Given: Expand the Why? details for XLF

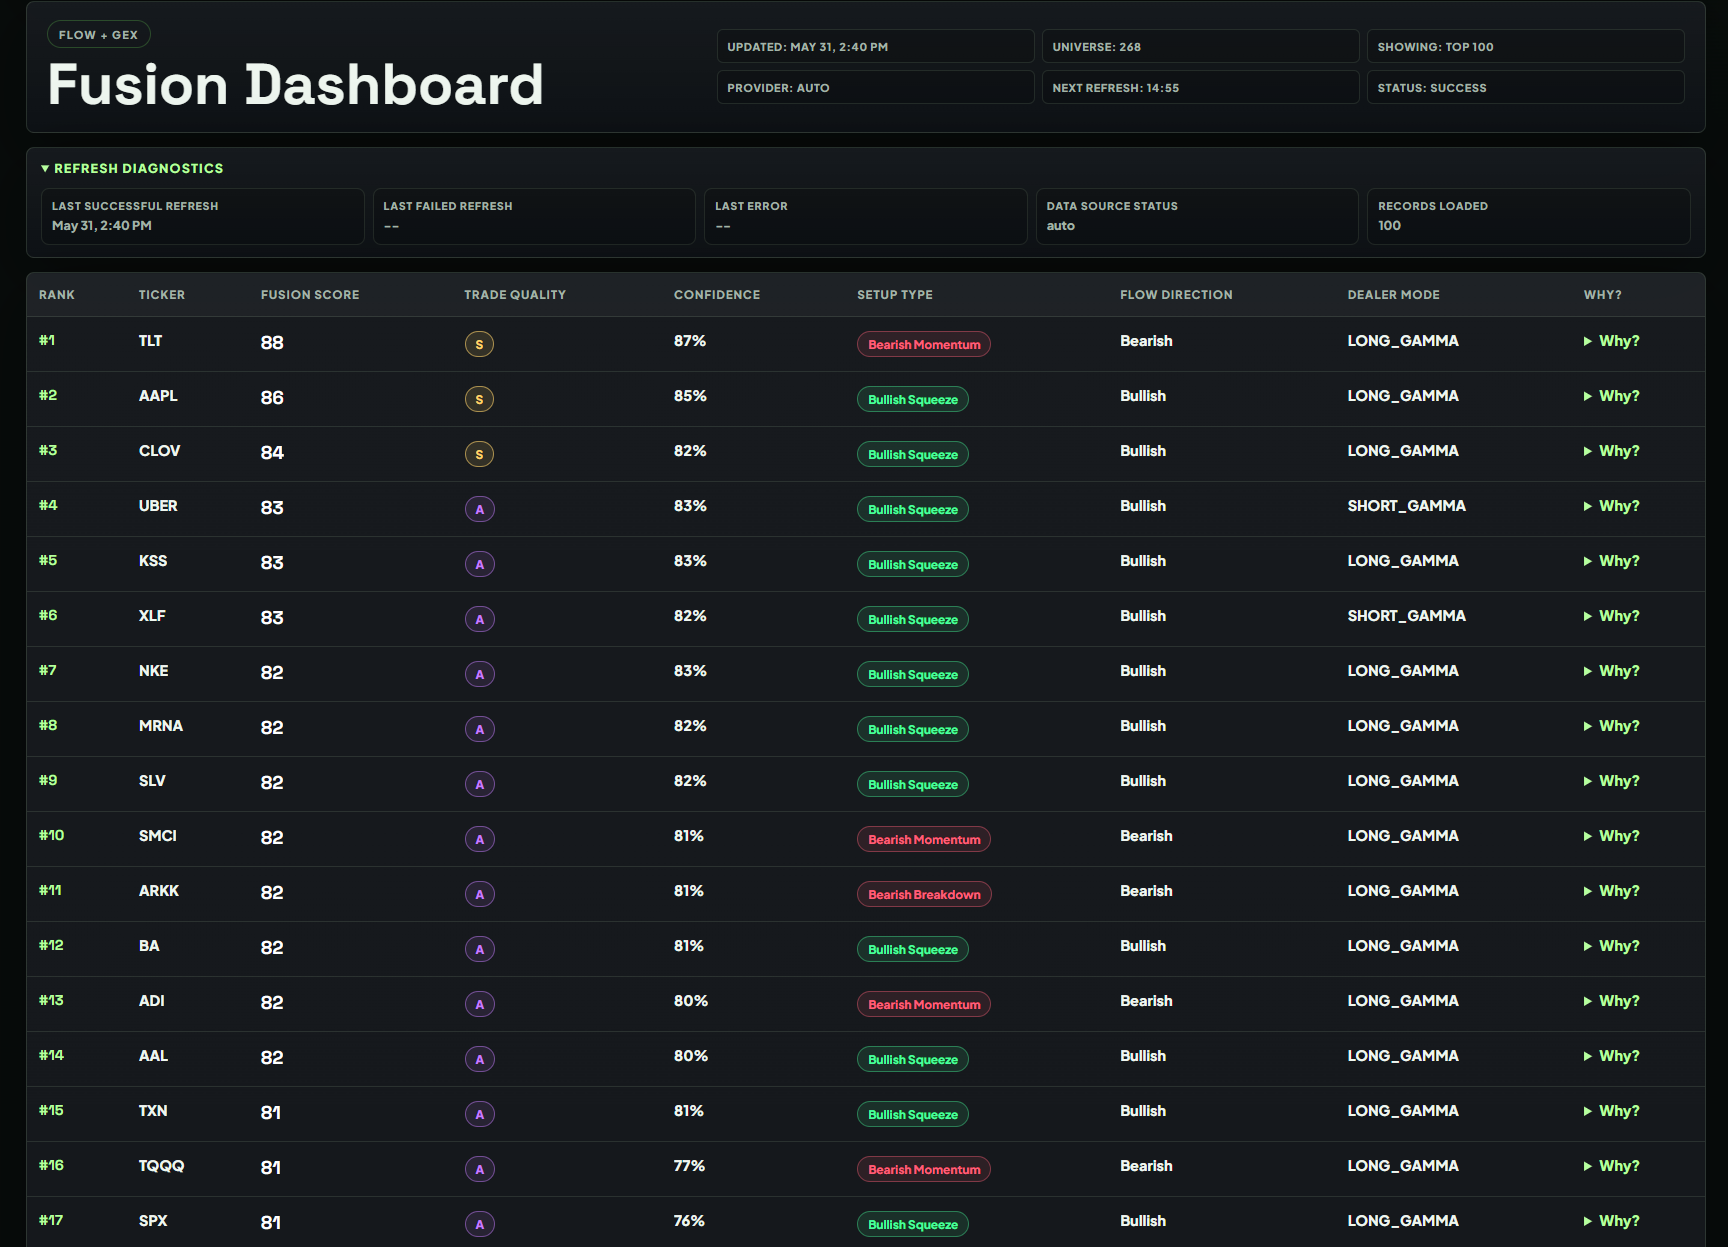Looking at the screenshot, I should [1611, 616].
